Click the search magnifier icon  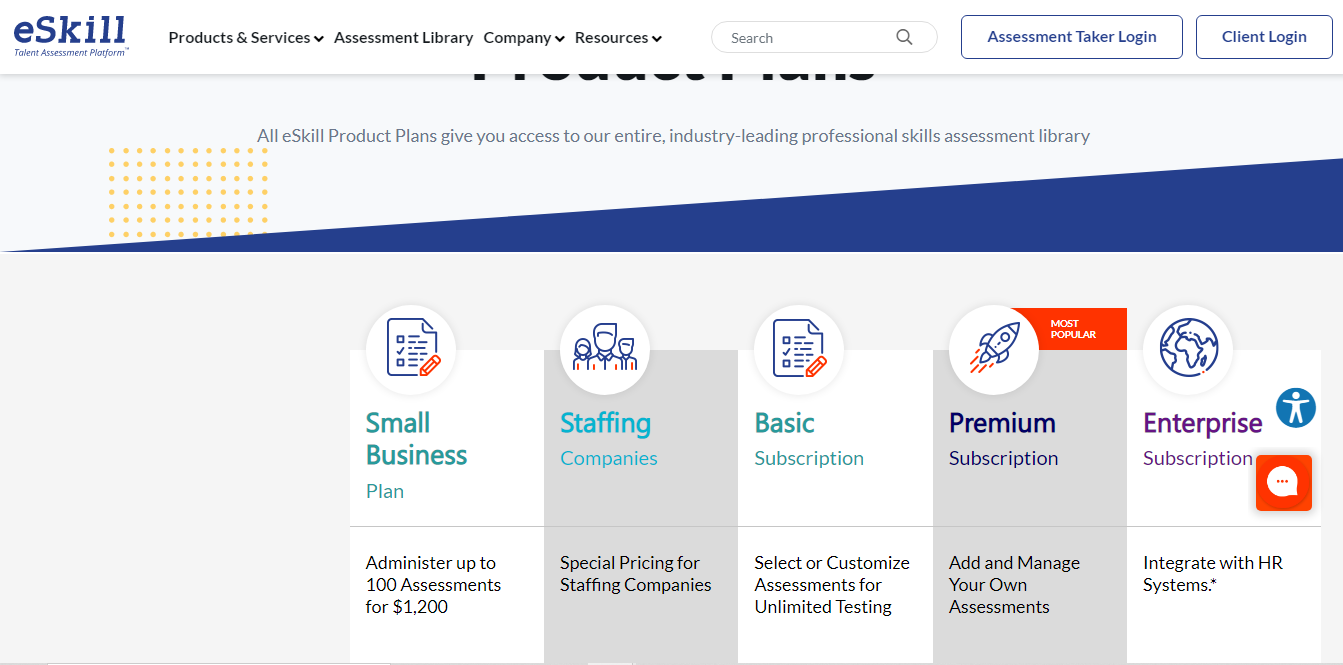pos(904,37)
